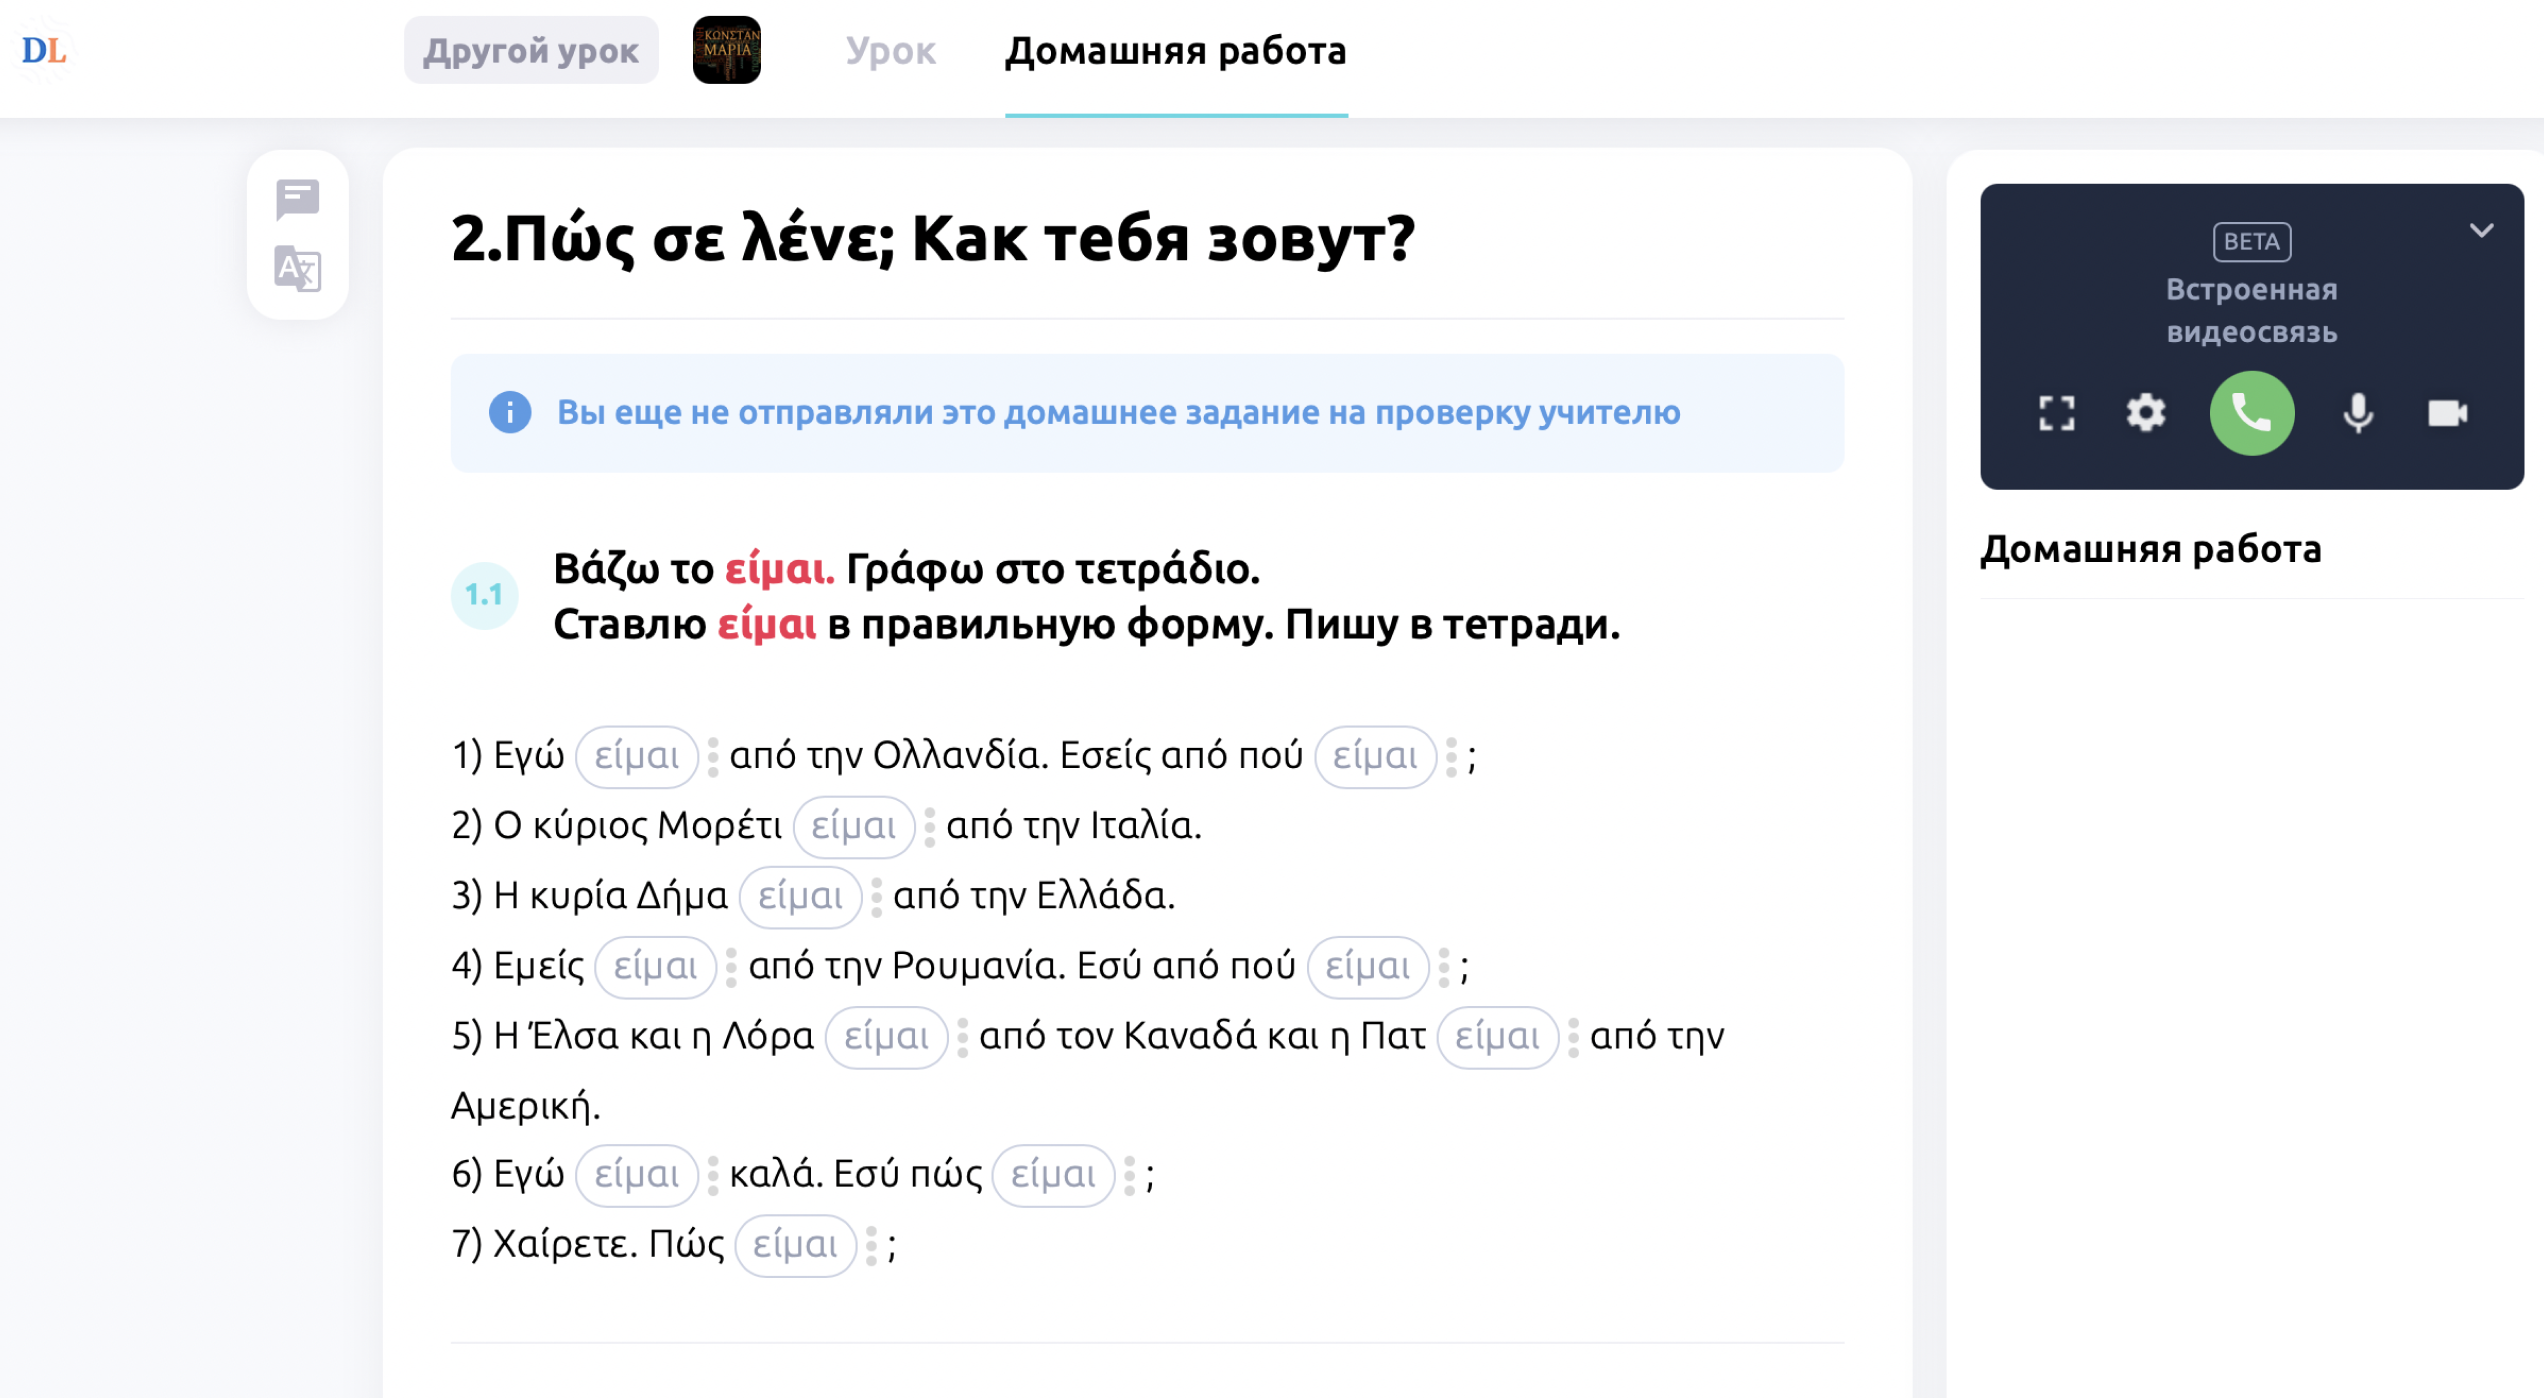Select the Домашняя работа tab

[x=1175, y=50]
